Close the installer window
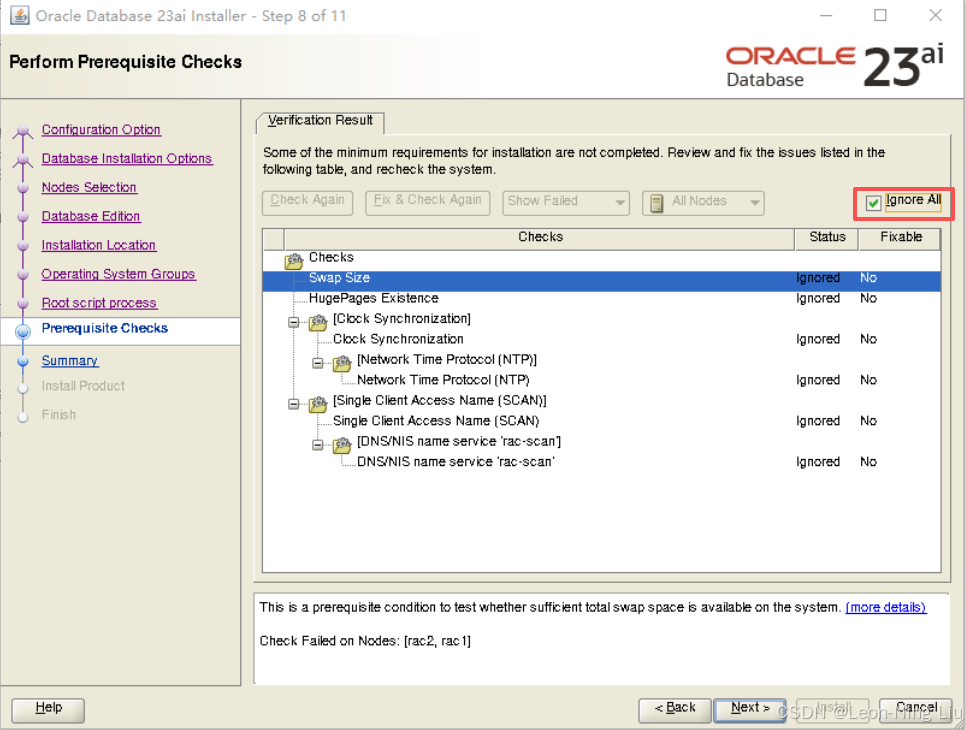 coord(935,15)
